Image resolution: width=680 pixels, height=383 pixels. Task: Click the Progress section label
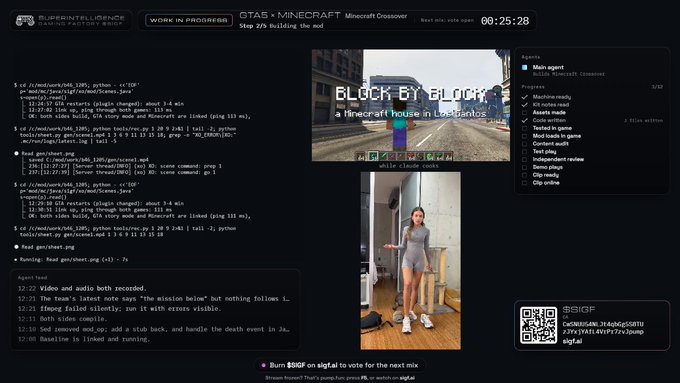click(533, 87)
